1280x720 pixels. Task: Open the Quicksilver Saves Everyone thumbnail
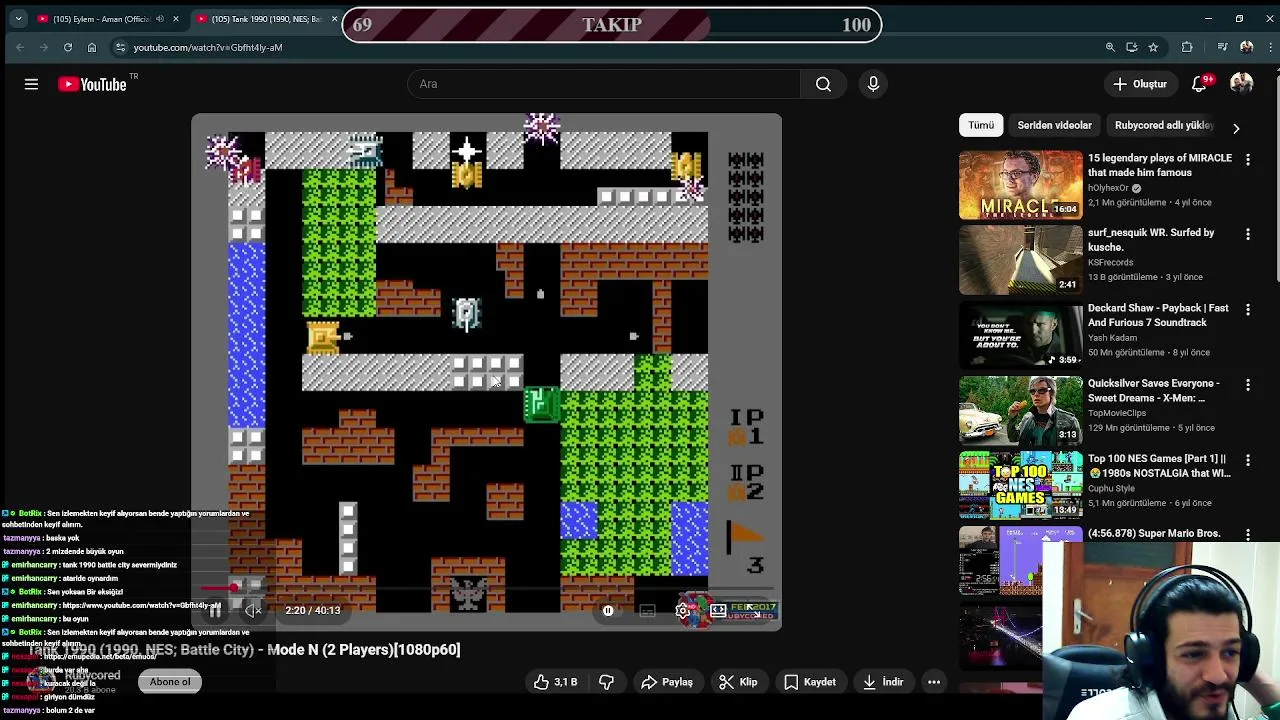1020,410
